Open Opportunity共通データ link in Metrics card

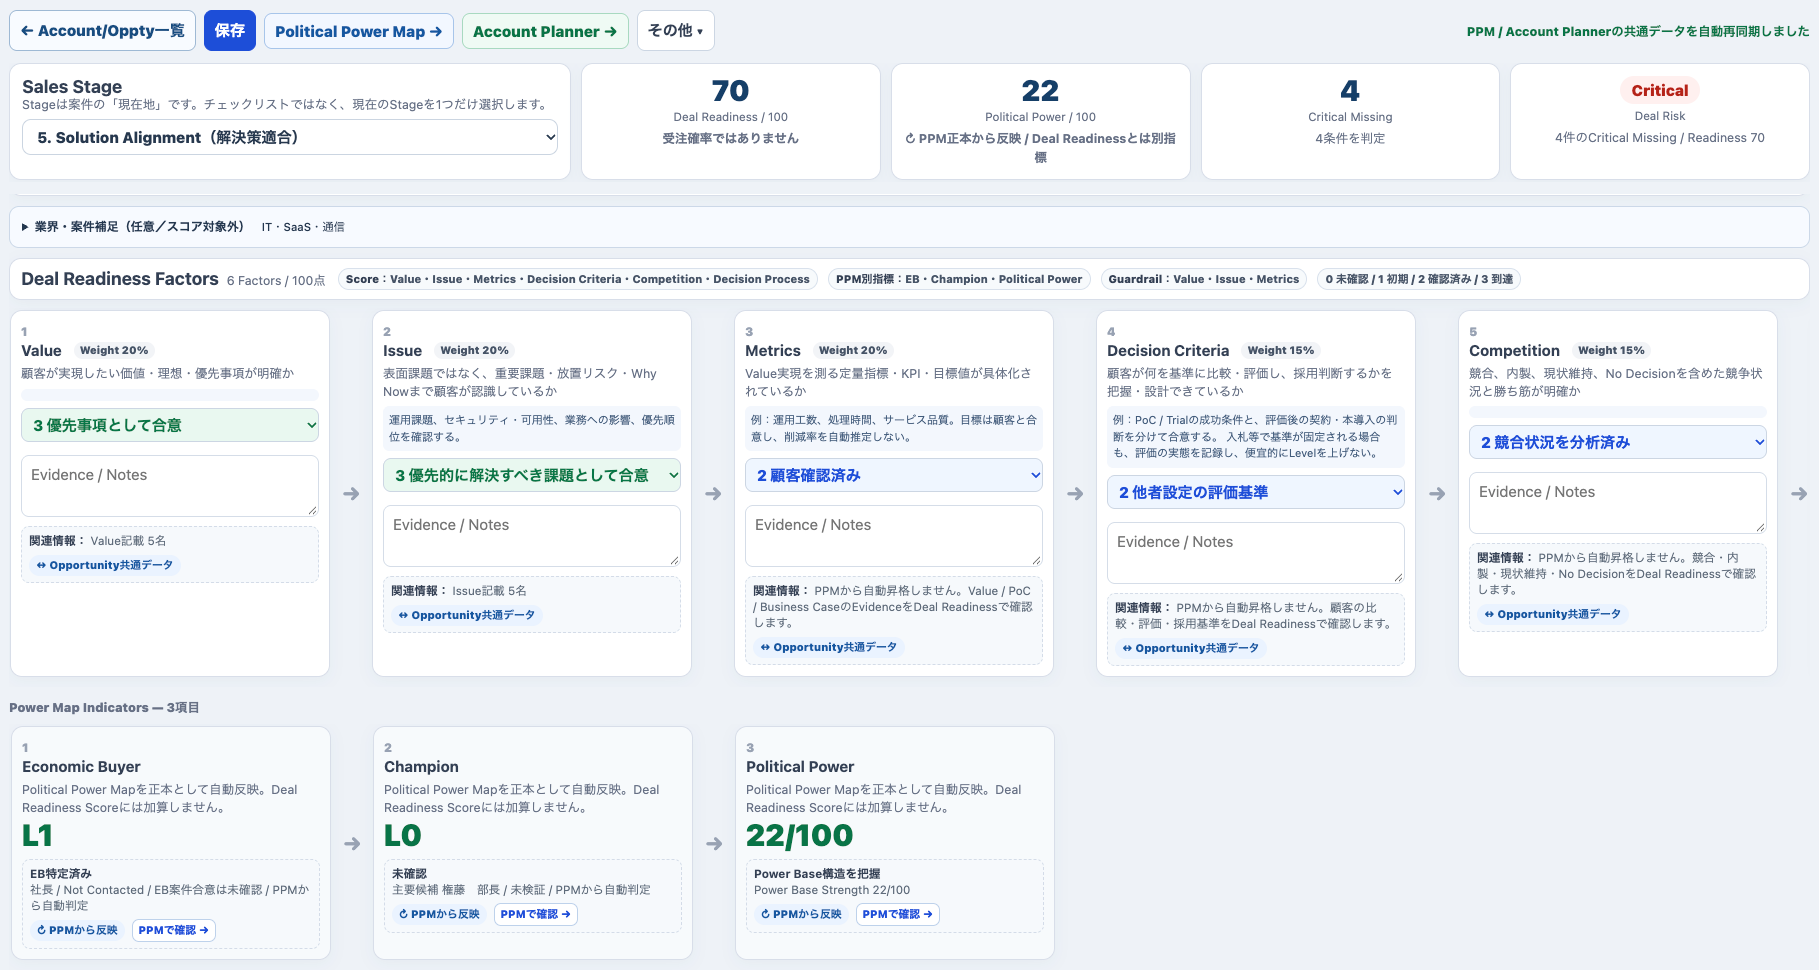coord(829,647)
